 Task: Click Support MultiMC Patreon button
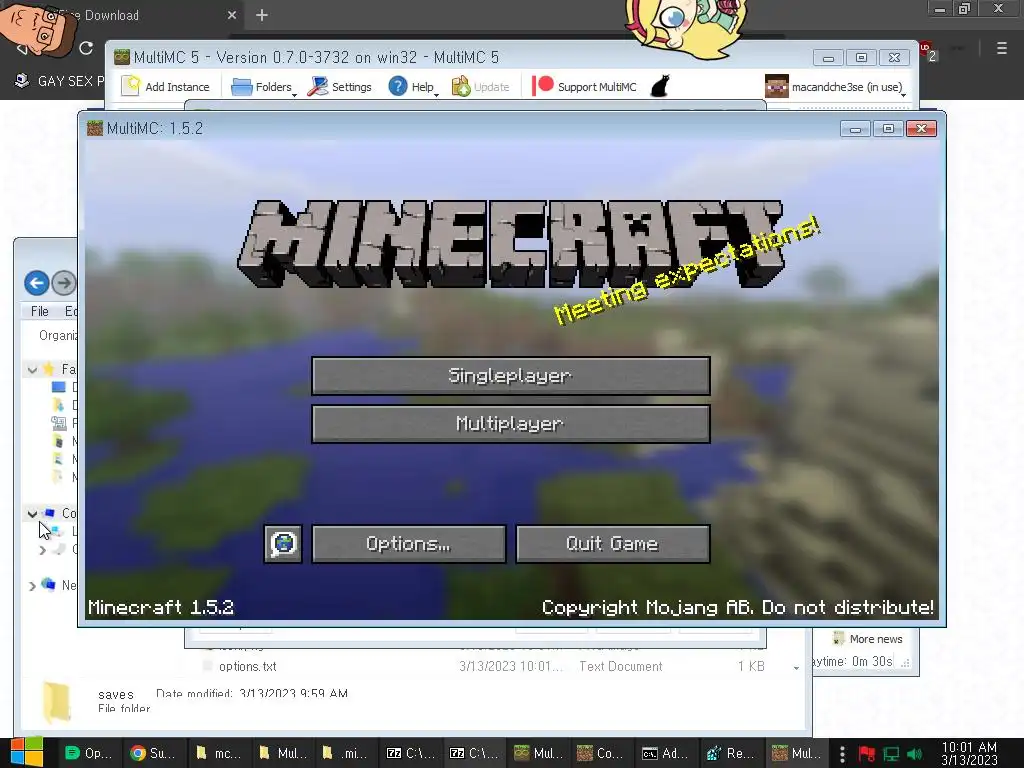point(584,86)
